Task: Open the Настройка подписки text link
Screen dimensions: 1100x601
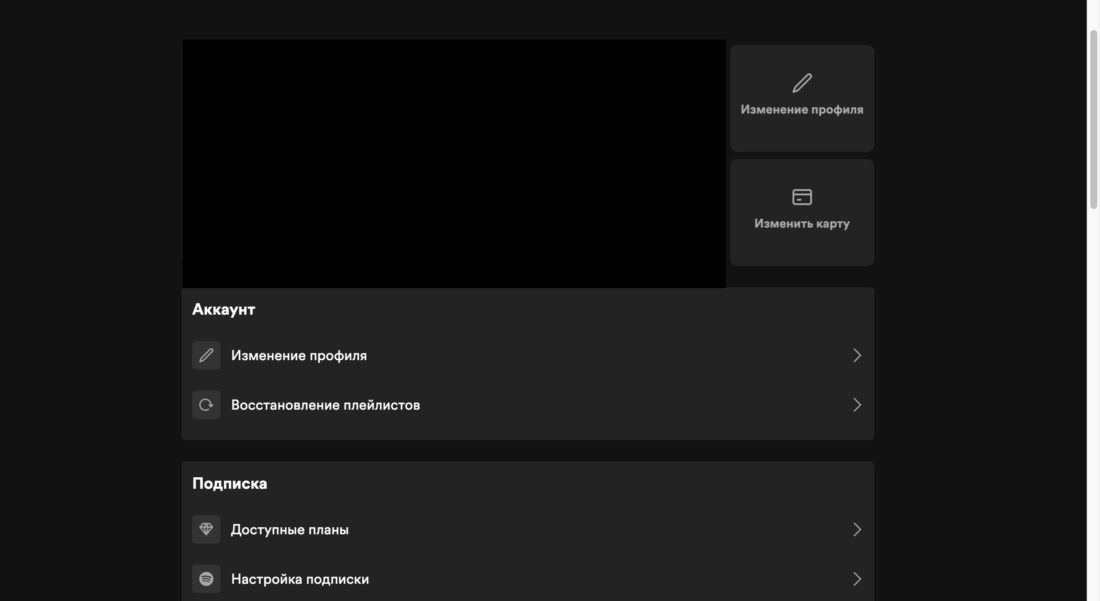Action: point(300,579)
